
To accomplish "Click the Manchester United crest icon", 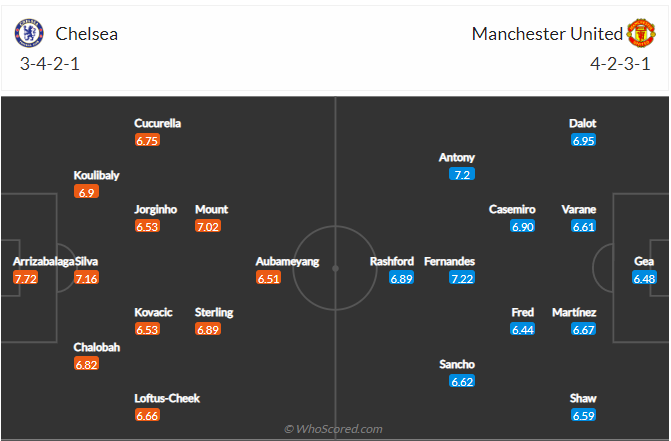I will pyautogui.click(x=640, y=33).
